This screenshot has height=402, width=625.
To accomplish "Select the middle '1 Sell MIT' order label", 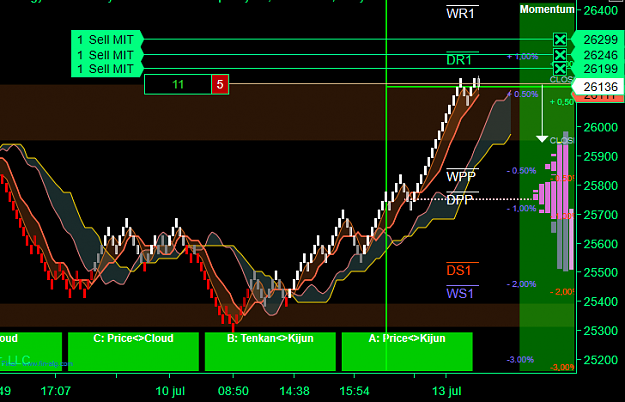I will click(x=107, y=55).
